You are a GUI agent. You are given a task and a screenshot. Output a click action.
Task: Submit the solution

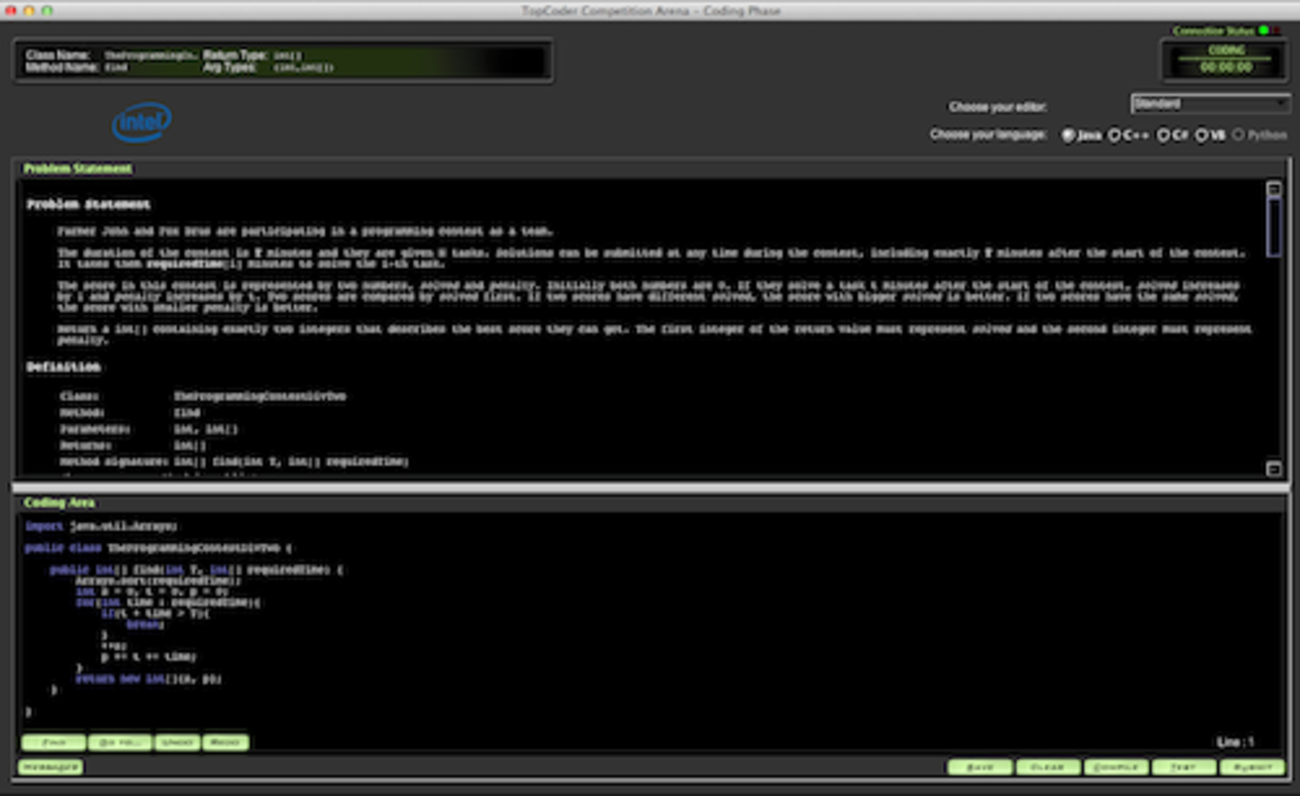1252,767
